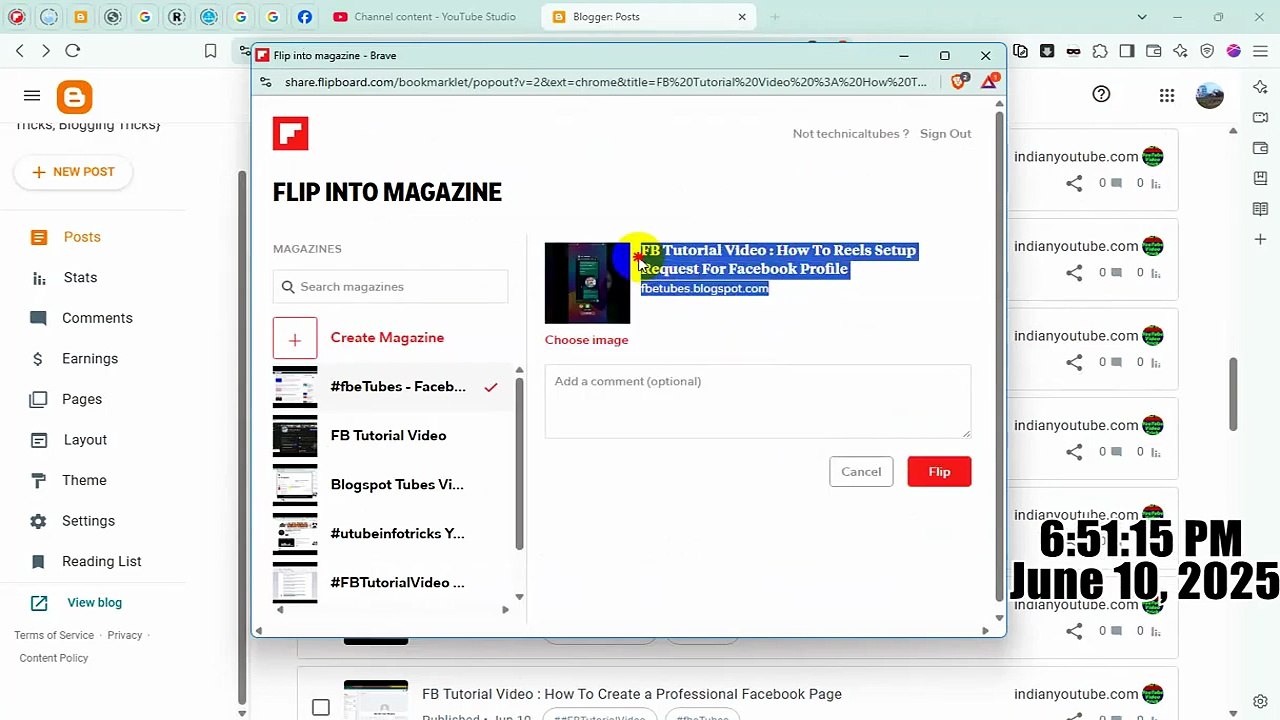
Task: Open Brave main menu icon
Action: [1260, 51]
